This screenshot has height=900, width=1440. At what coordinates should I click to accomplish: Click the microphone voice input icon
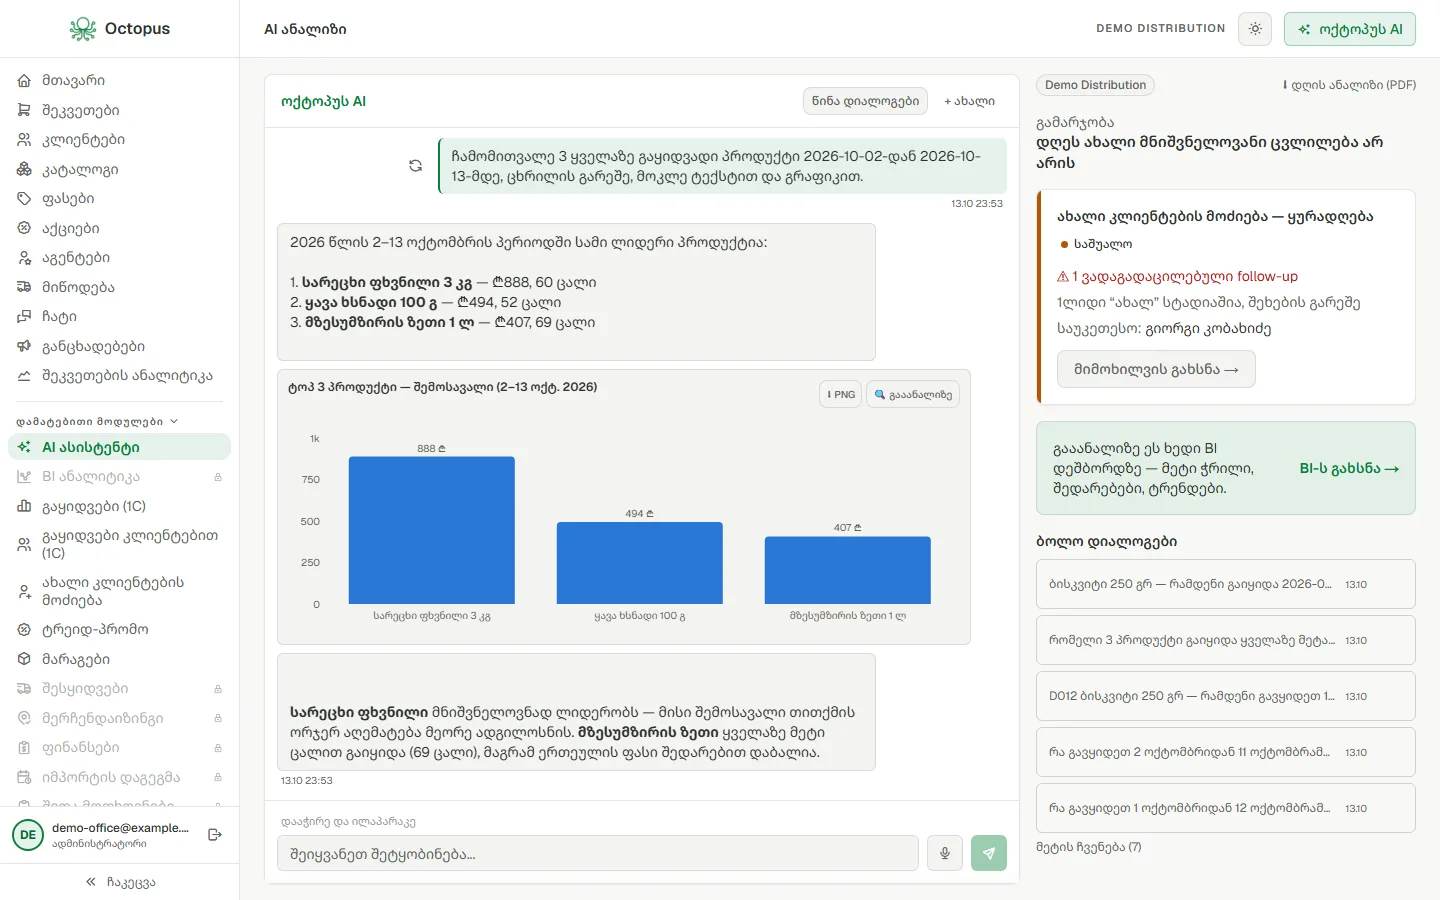click(945, 853)
